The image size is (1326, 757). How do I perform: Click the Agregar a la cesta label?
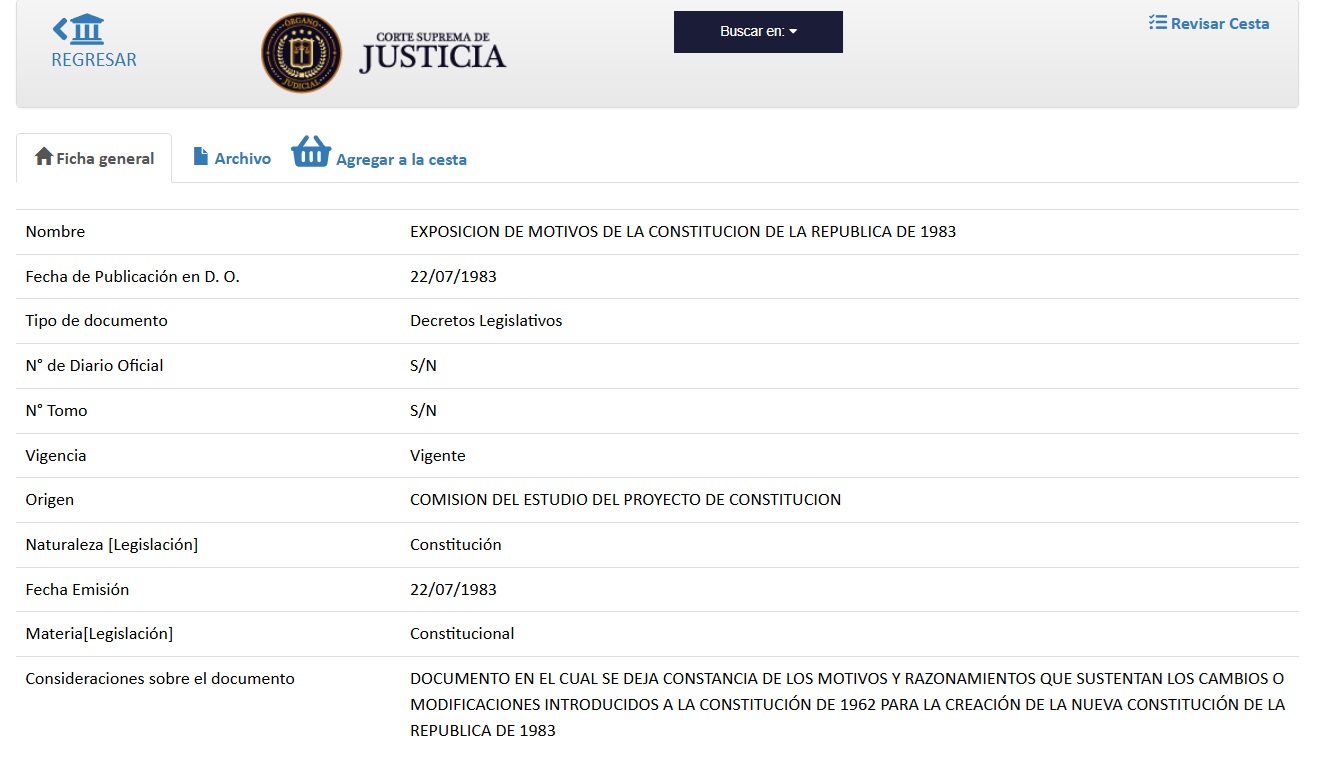[x=401, y=159]
